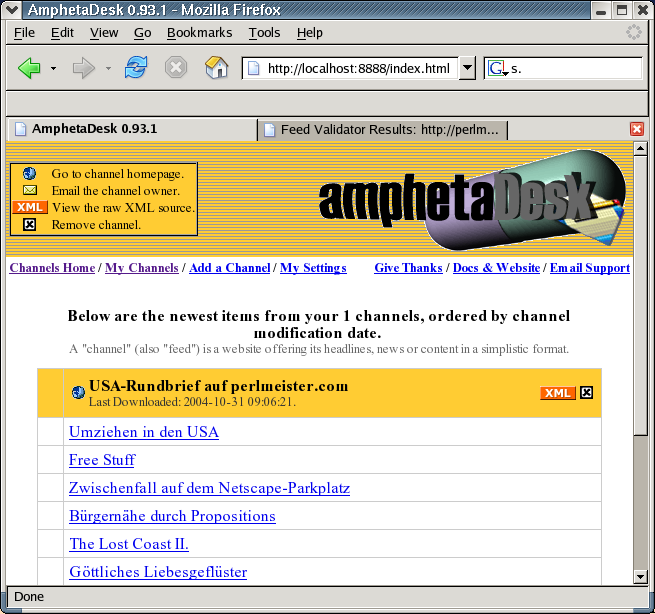
Task: Open the window menu in the title bar
Action: (11, 9)
